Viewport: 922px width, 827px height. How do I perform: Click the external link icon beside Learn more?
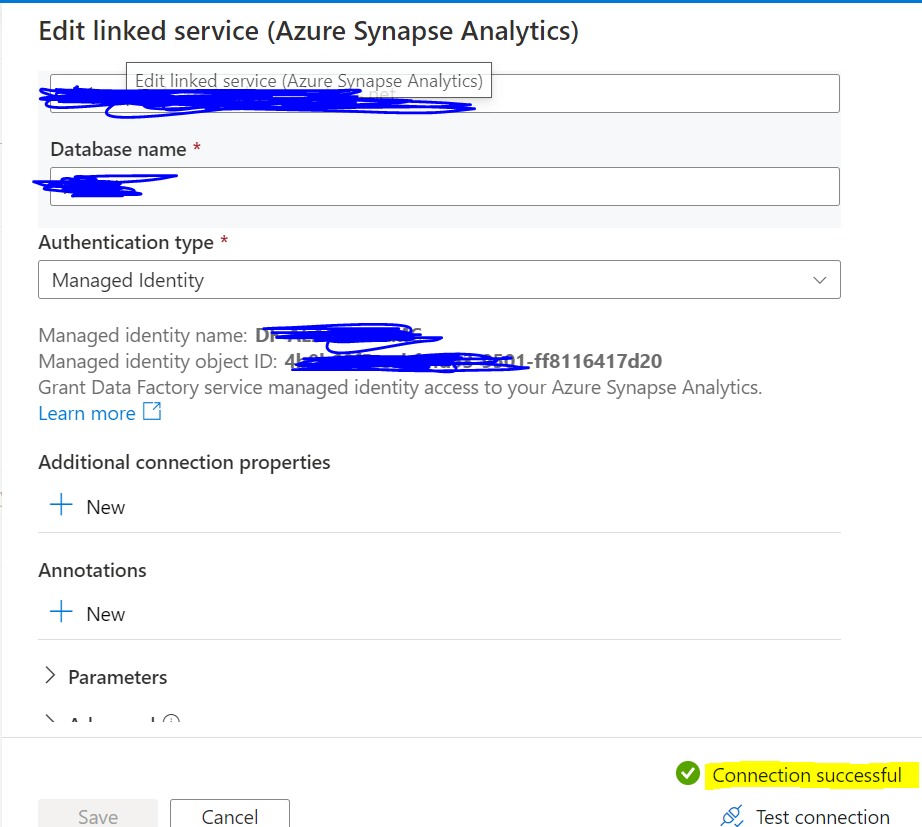(x=152, y=412)
